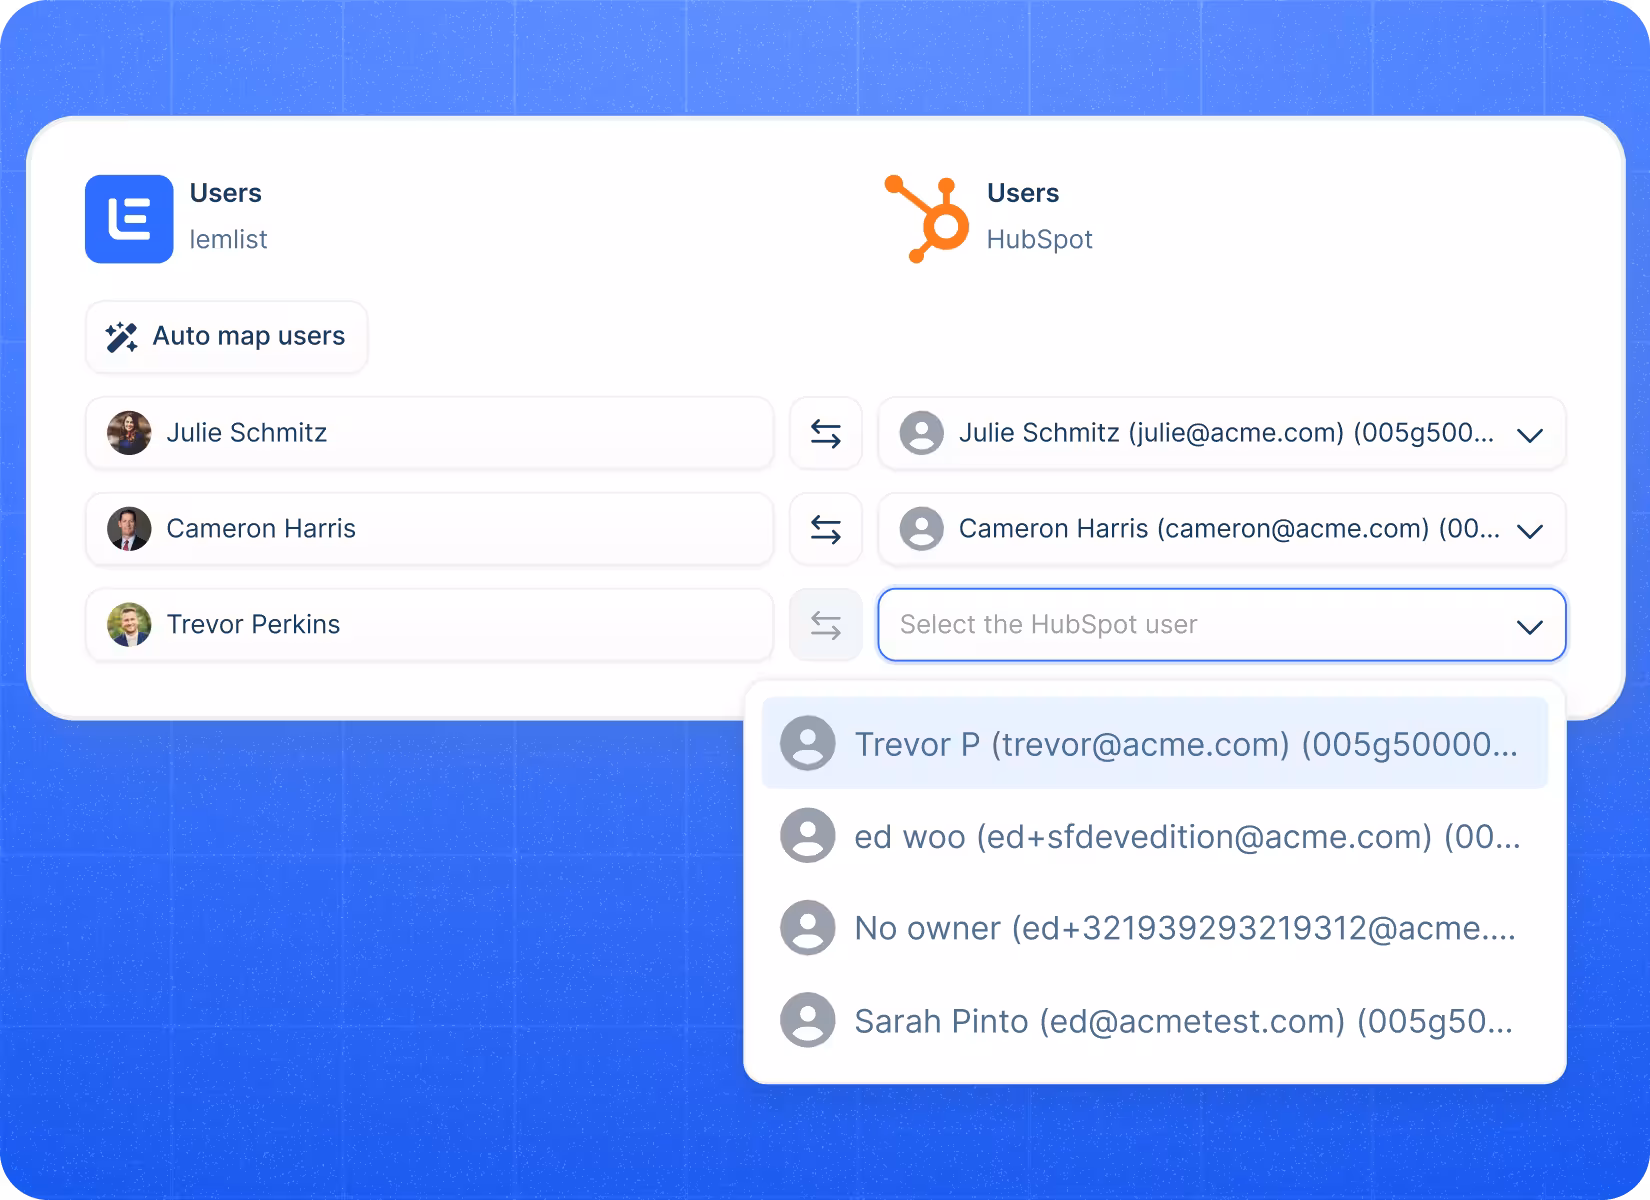
Task: Click the avatar icon in Cameron's HubSpot dropdown
Action: point(922,529)
